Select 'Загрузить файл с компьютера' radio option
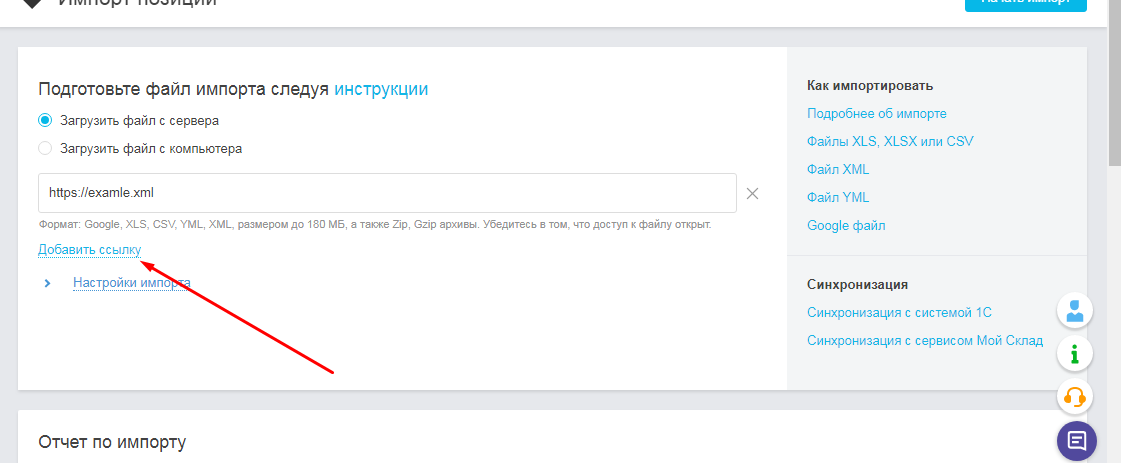The image size is (1121, 463). coord(45,149)
